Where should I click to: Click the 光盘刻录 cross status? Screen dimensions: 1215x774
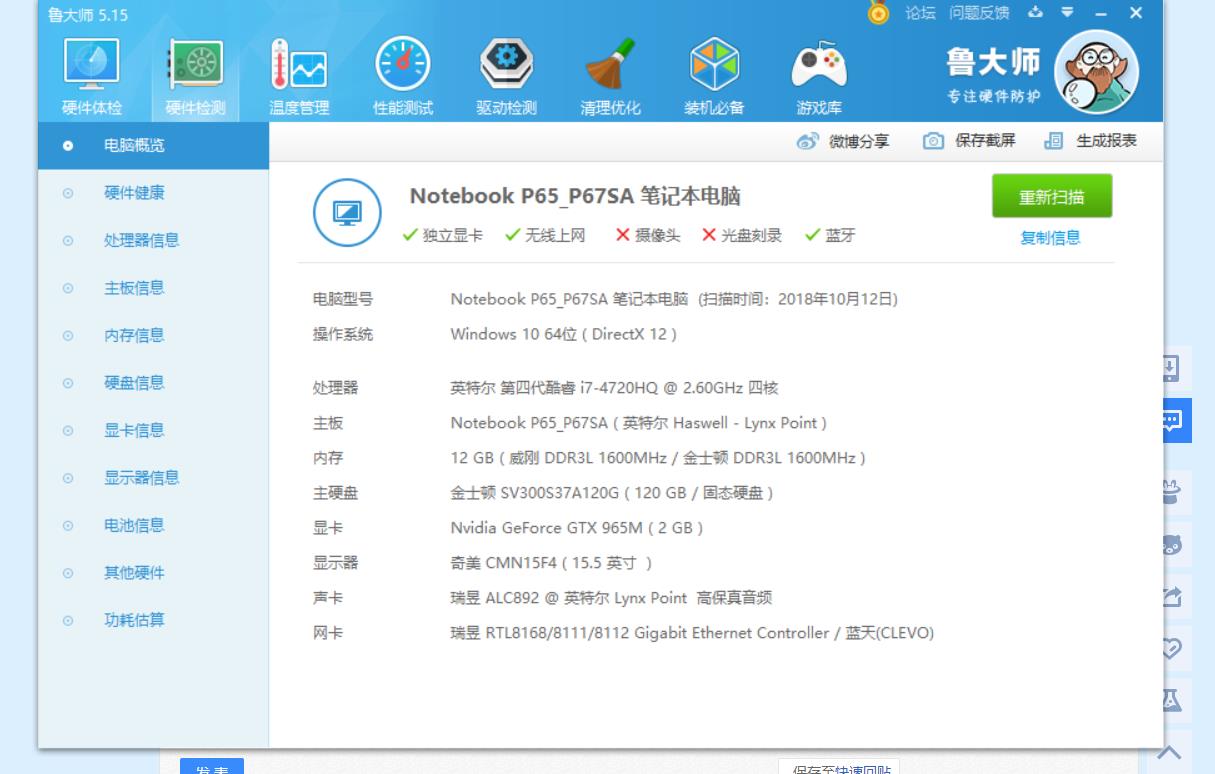tap(742, 236)
